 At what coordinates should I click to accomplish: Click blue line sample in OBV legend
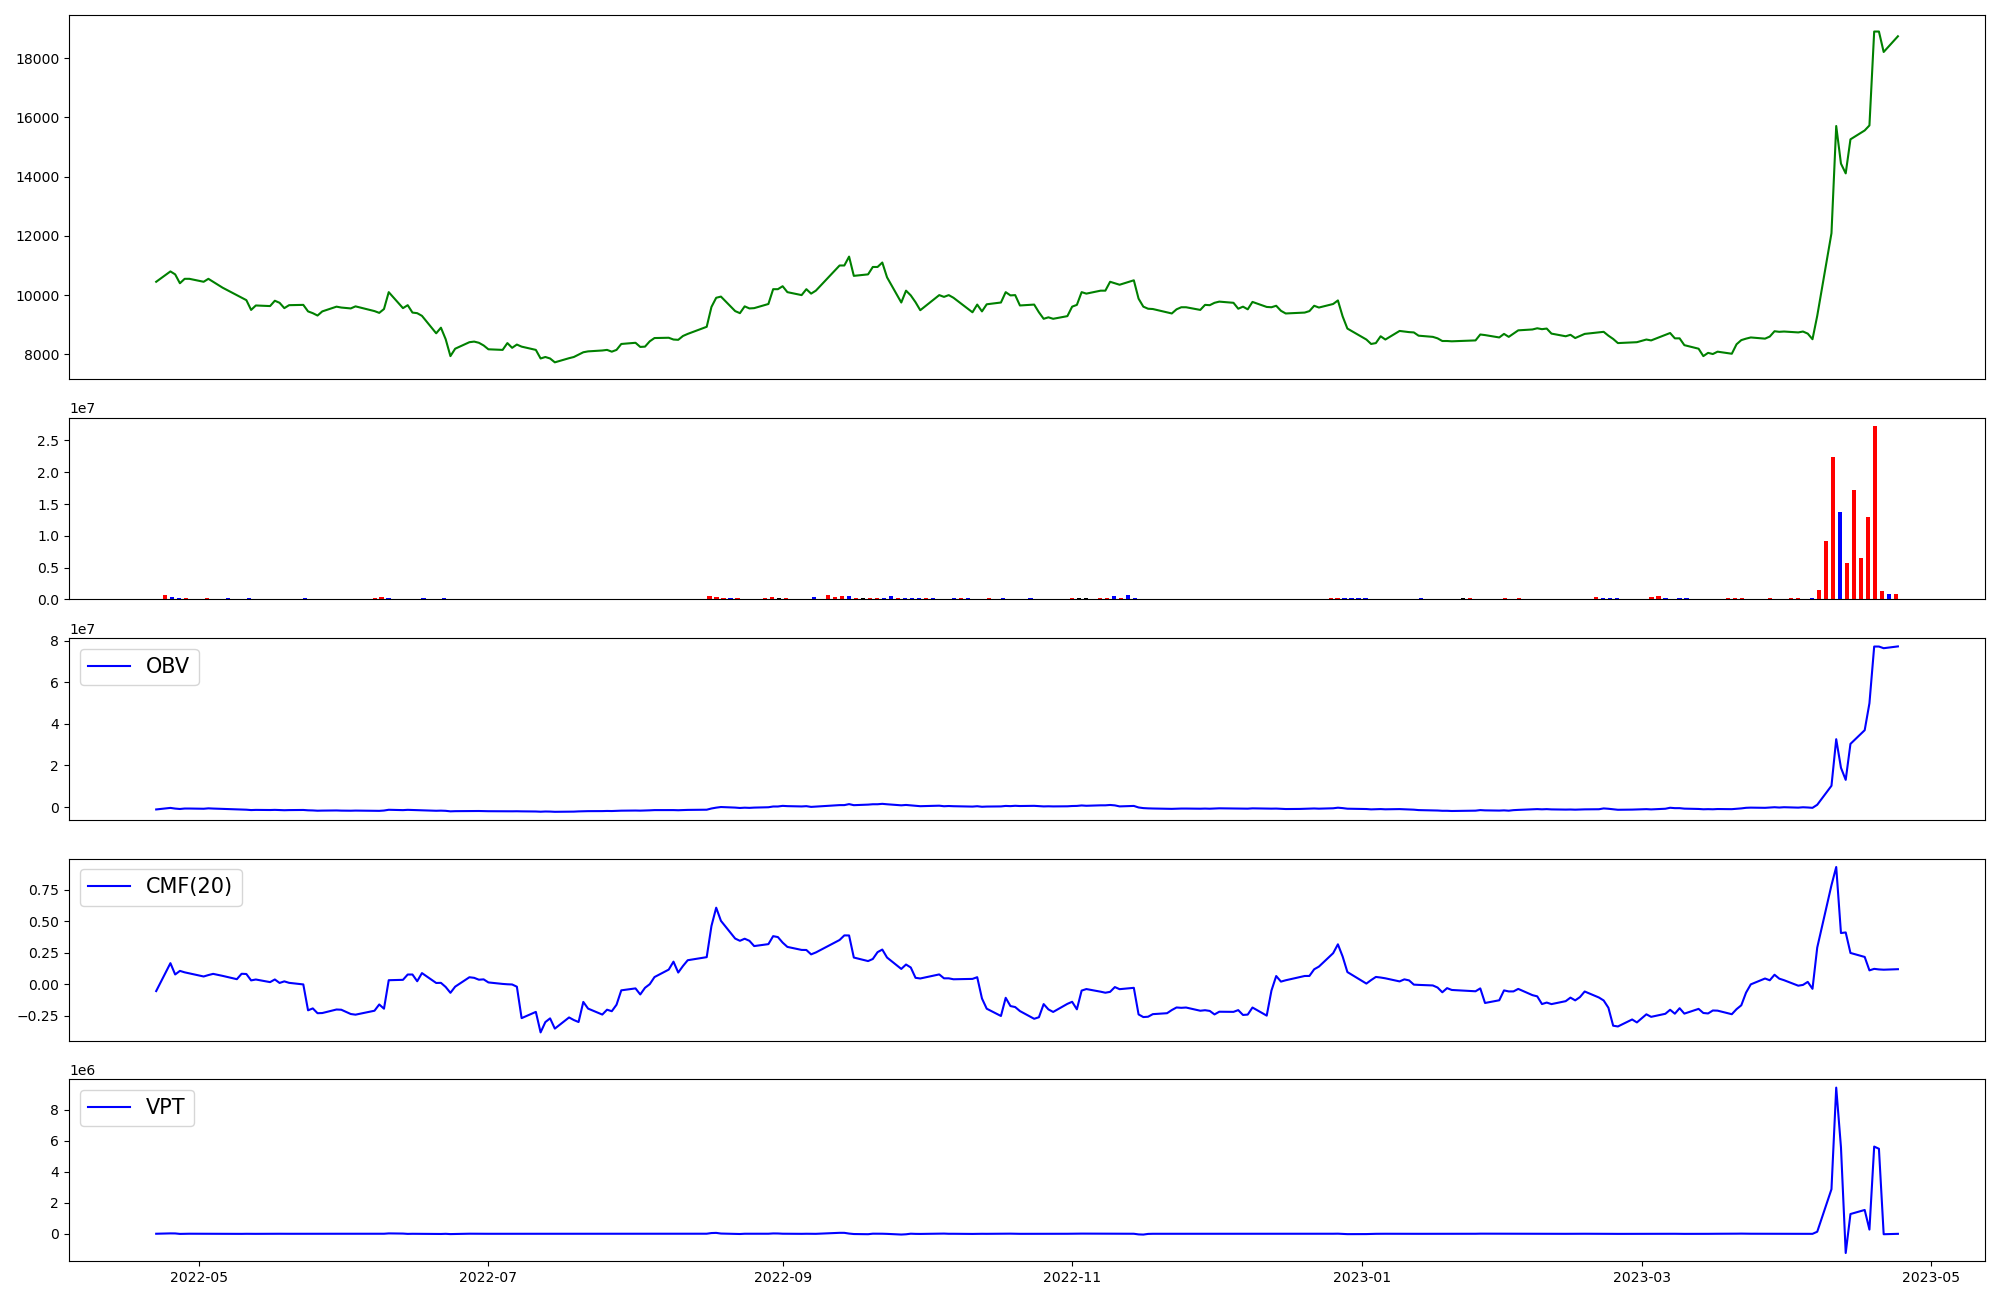110,666
